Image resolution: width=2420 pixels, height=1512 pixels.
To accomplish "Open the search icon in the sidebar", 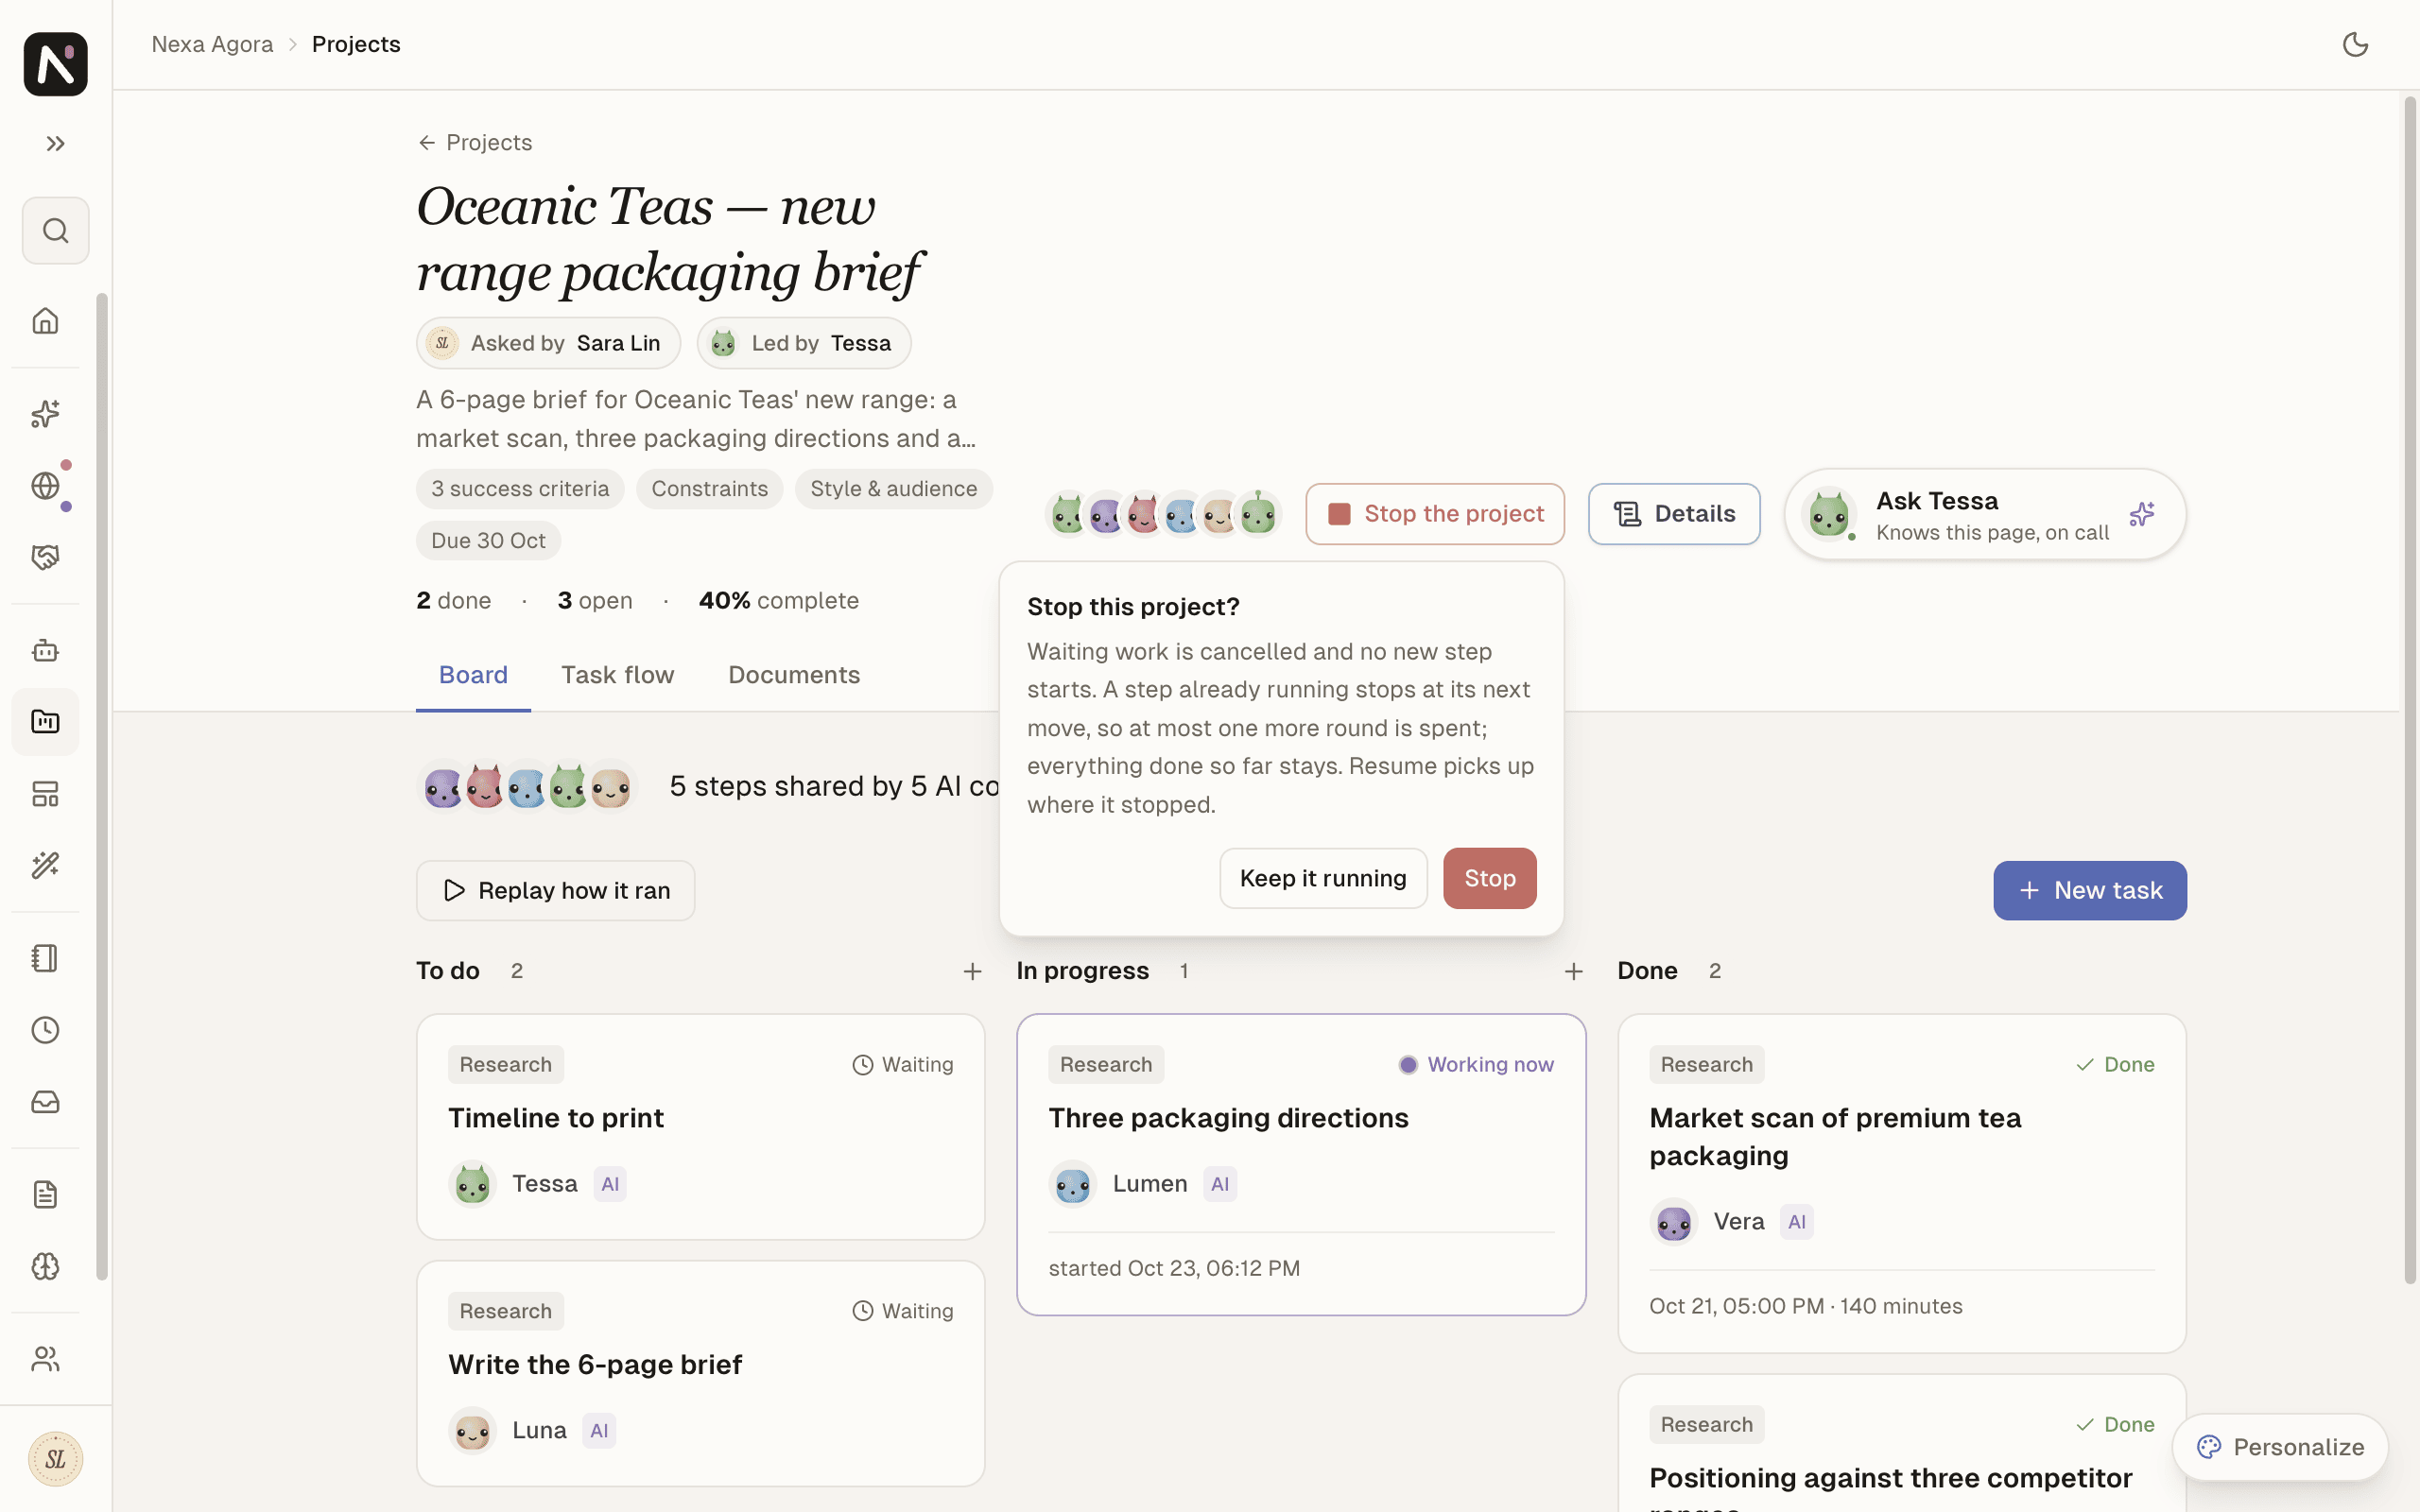I will tap(55, 231).
